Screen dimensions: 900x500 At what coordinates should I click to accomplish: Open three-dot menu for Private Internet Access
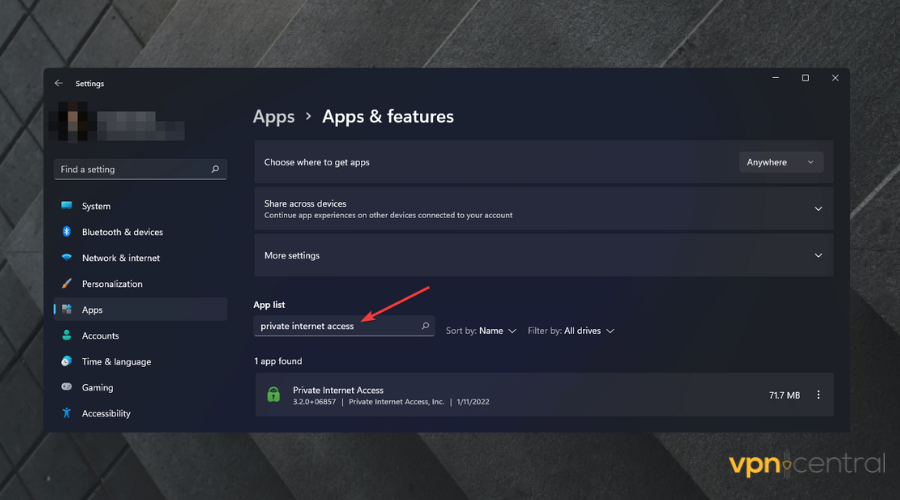[x=818, y=395]
